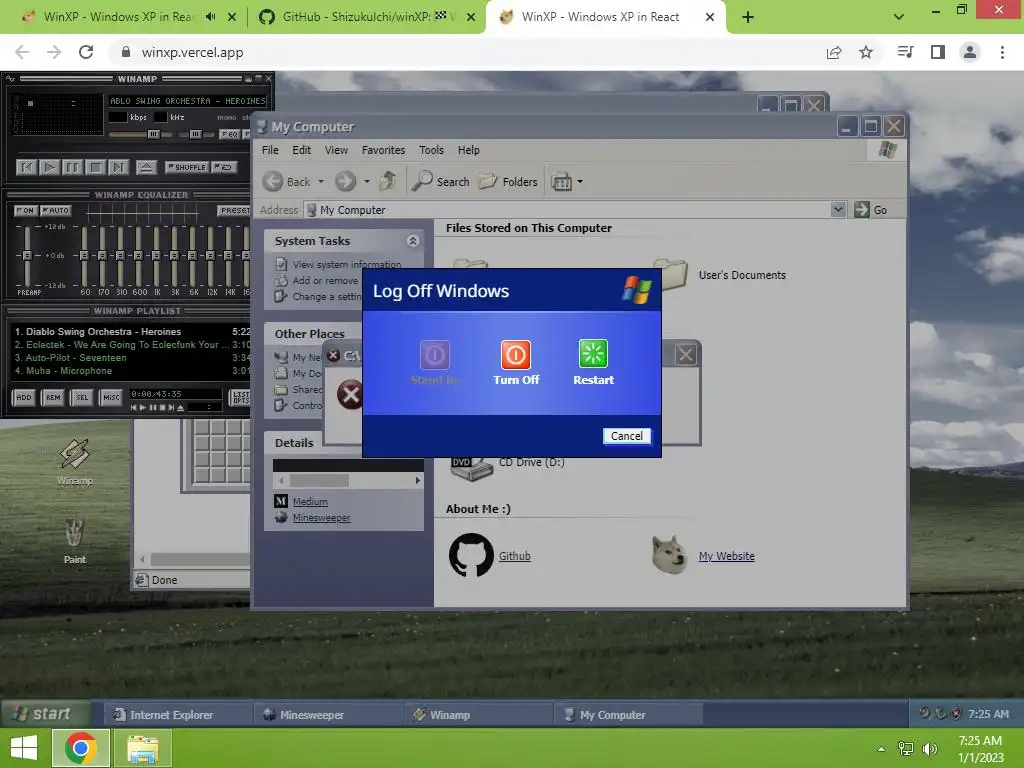The height and width of the screenshot is (768, 1024).
Task: Open the Minesweeper link in Details
Action: click(x=321, y=518)
